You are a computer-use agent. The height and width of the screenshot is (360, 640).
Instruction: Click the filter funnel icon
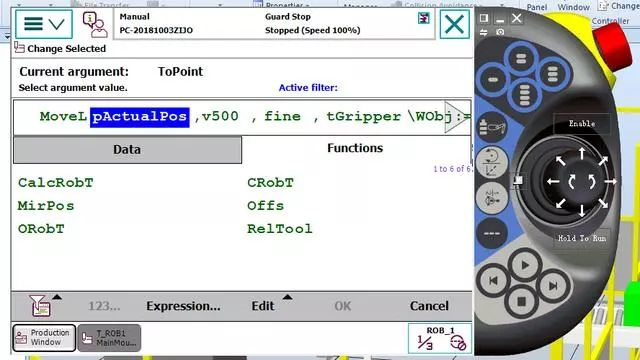(40, 306)
